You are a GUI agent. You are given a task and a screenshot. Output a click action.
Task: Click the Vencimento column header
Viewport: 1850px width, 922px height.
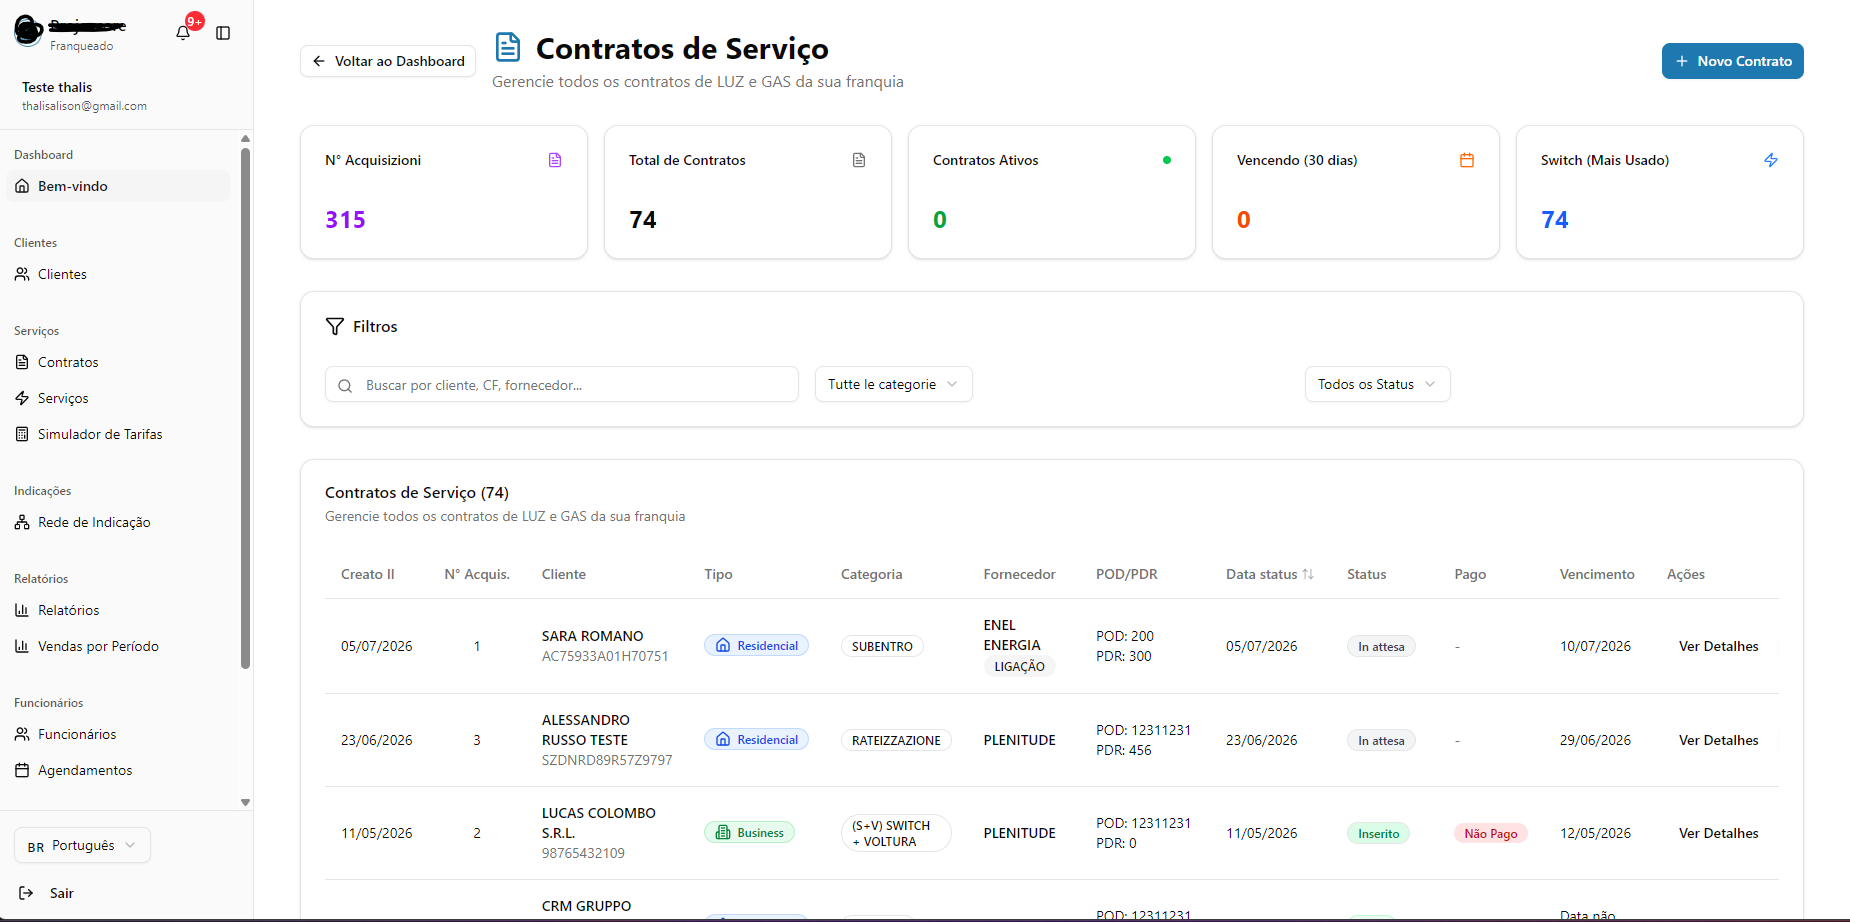coord(1597,574)
